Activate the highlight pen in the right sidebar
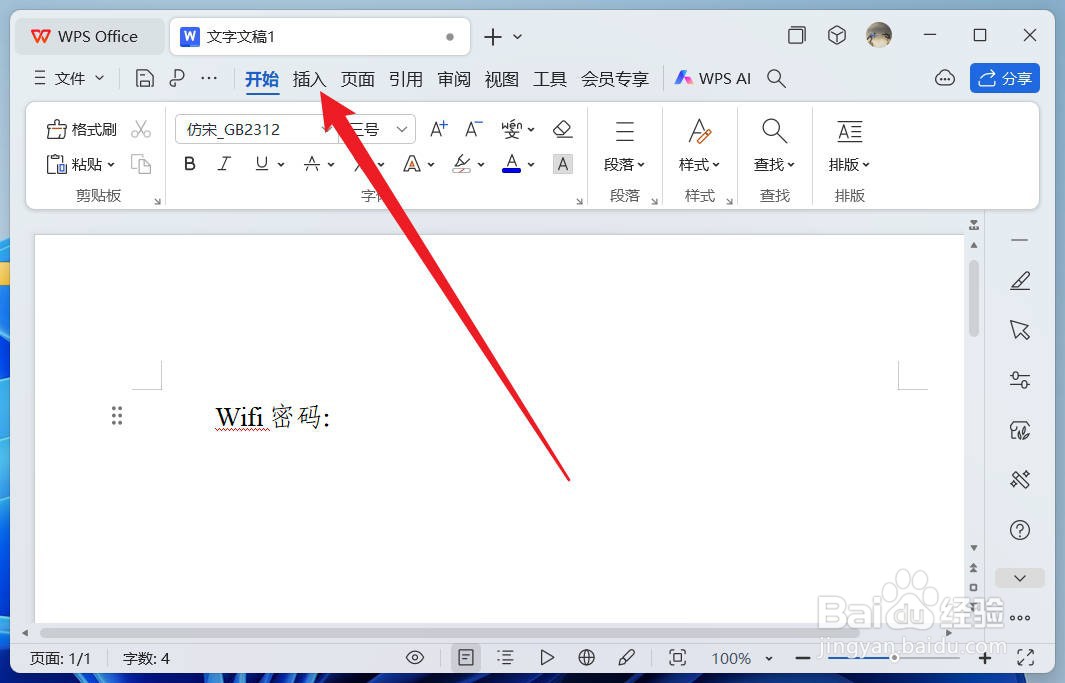Viewport: 1065px width, 683px height. [1019, 280]
